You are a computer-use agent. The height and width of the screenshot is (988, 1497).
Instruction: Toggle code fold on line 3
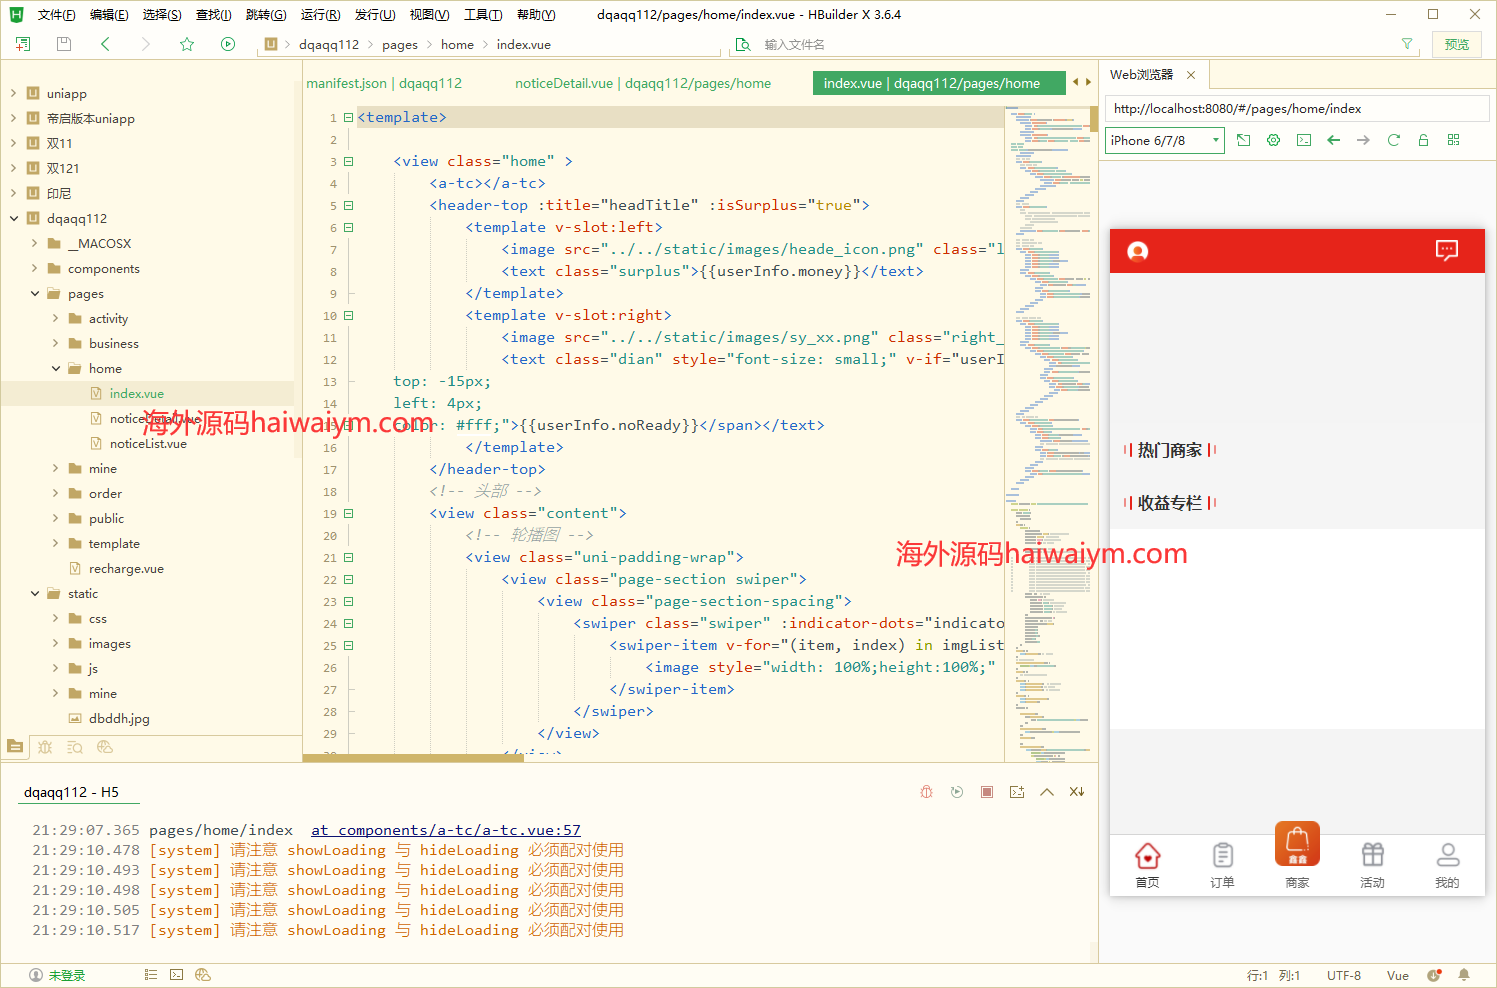pos(349,161)
